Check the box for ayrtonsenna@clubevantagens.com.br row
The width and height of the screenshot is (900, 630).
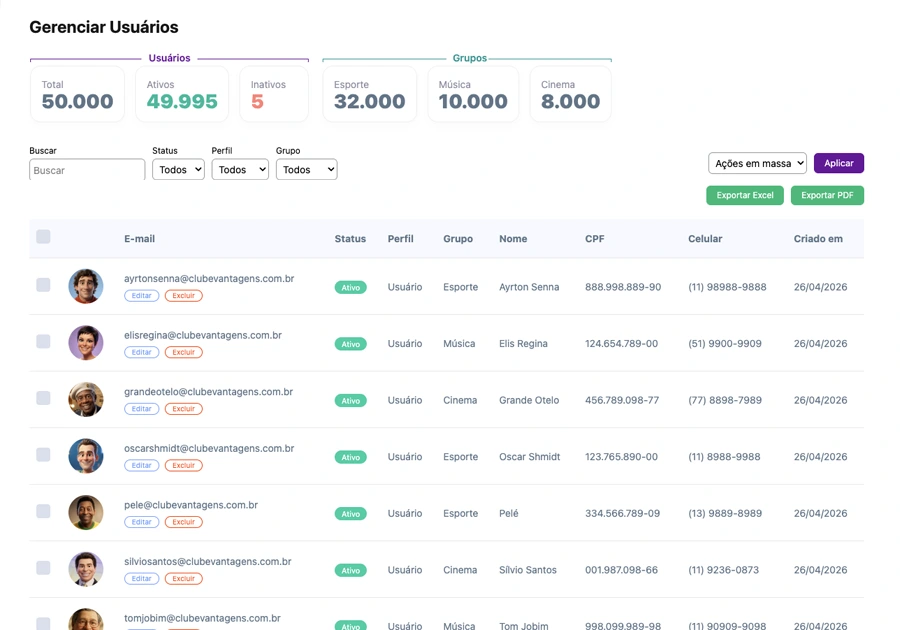click(43, 285)
